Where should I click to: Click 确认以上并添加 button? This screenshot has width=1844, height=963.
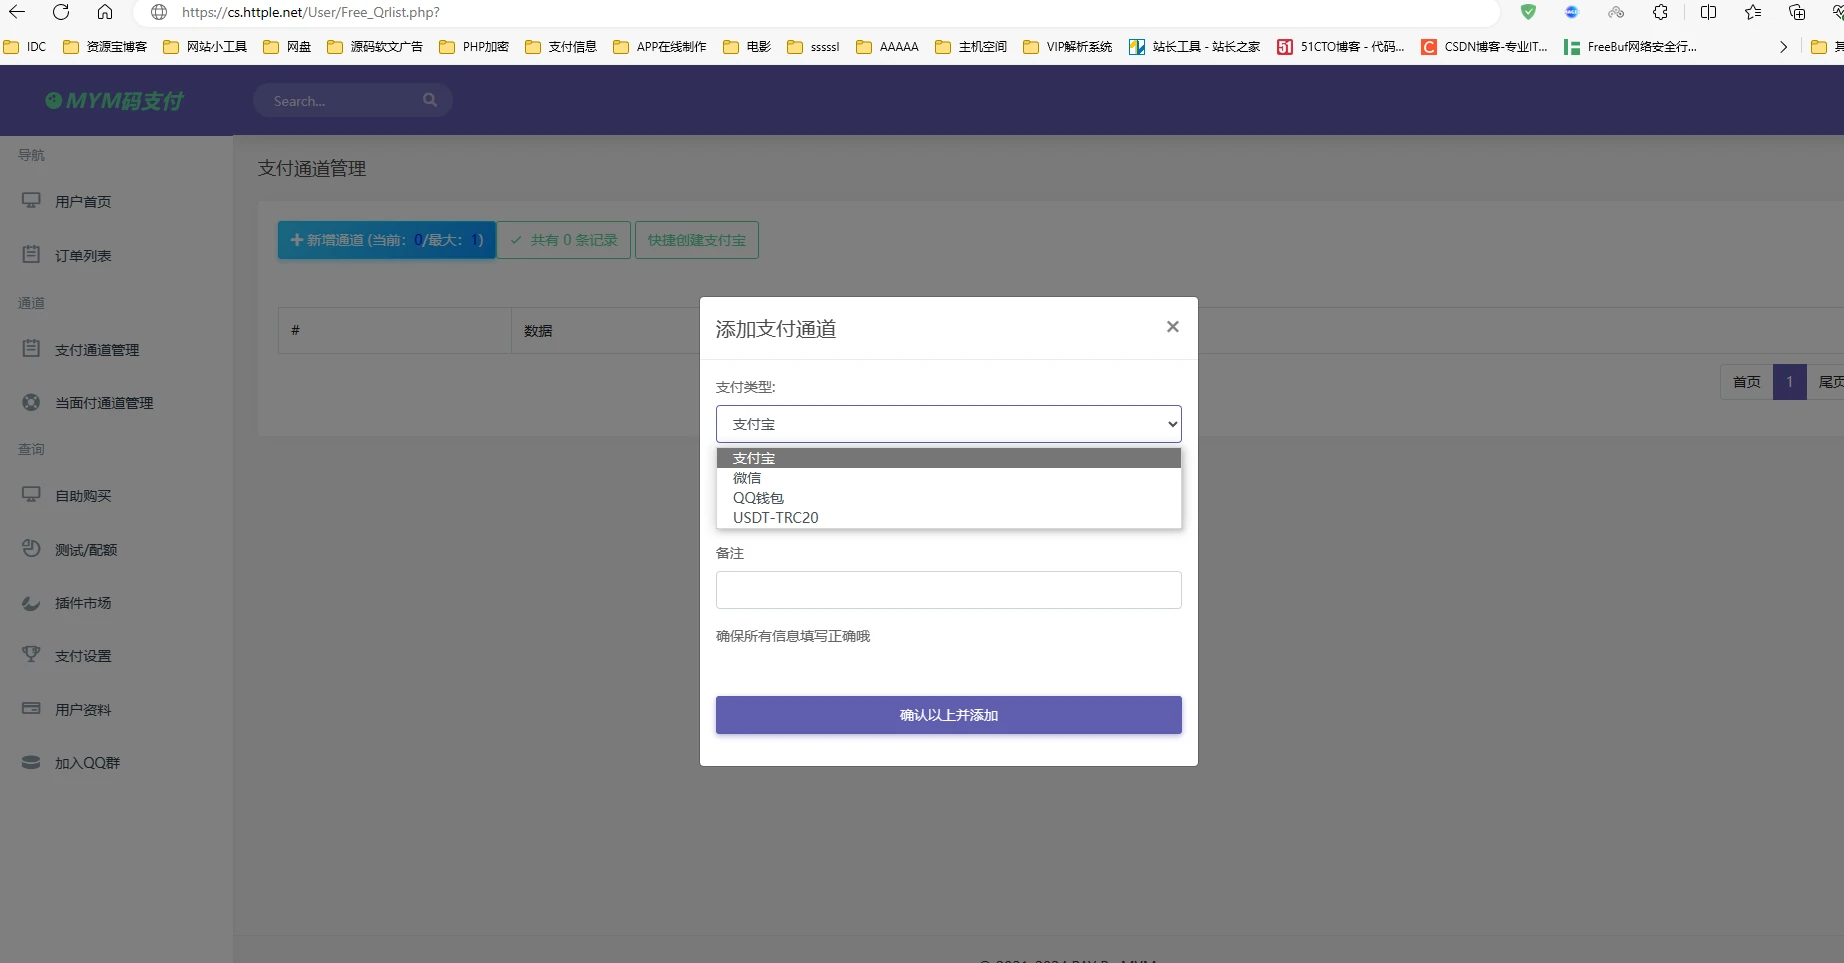tap(948, 715)
